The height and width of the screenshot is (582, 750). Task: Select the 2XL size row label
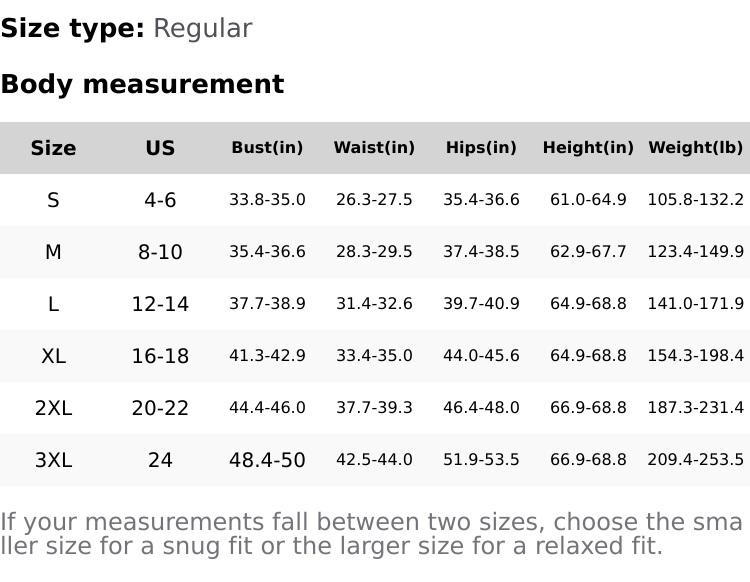53,408
